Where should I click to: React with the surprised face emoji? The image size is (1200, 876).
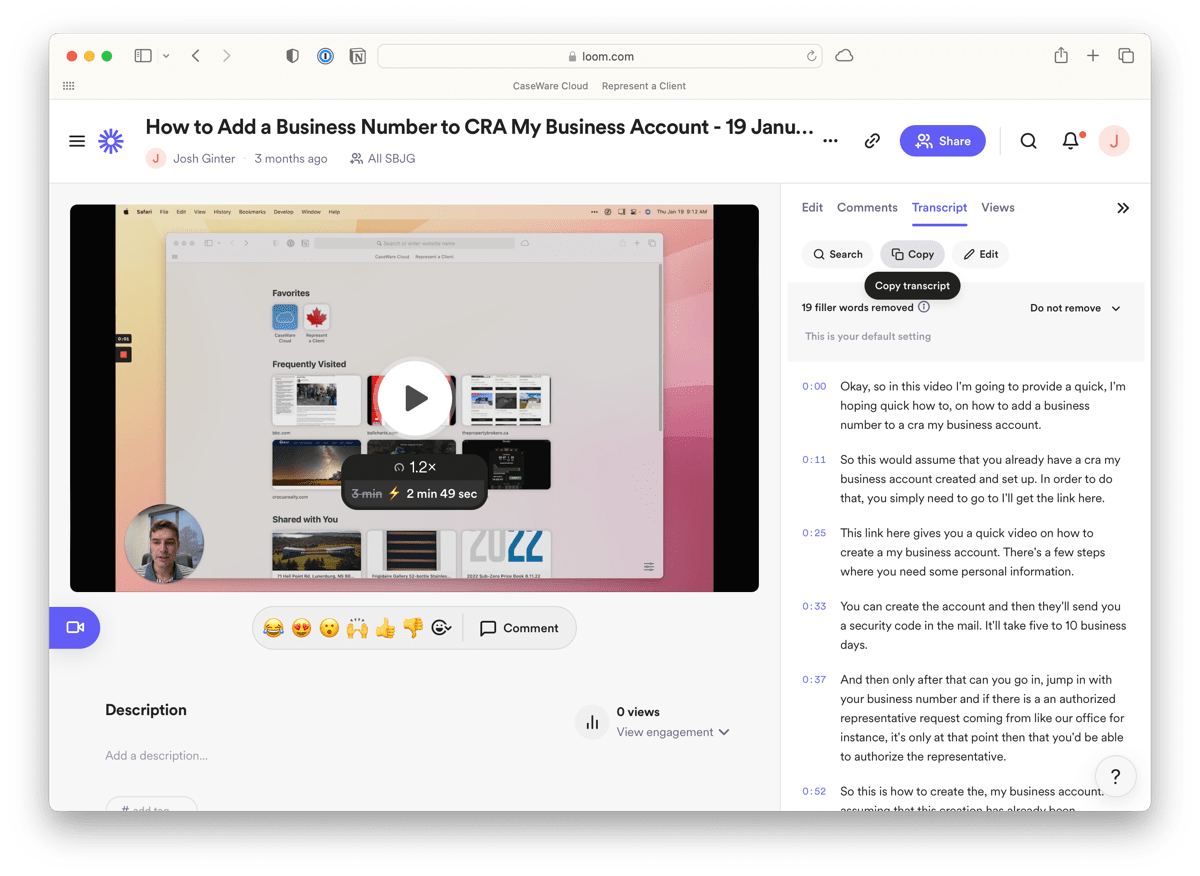pos(329,628)
